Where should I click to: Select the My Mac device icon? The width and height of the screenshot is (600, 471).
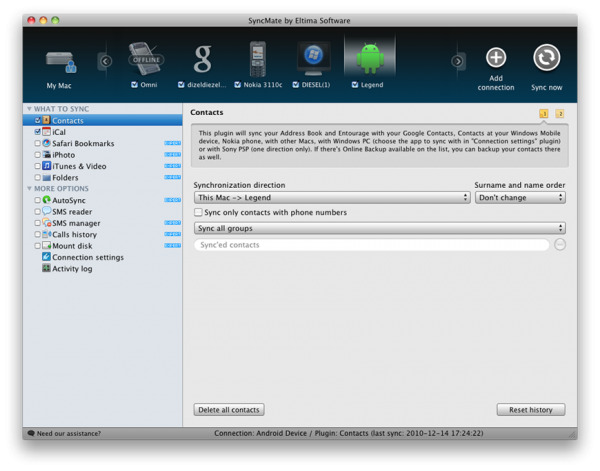click(59, 63)
